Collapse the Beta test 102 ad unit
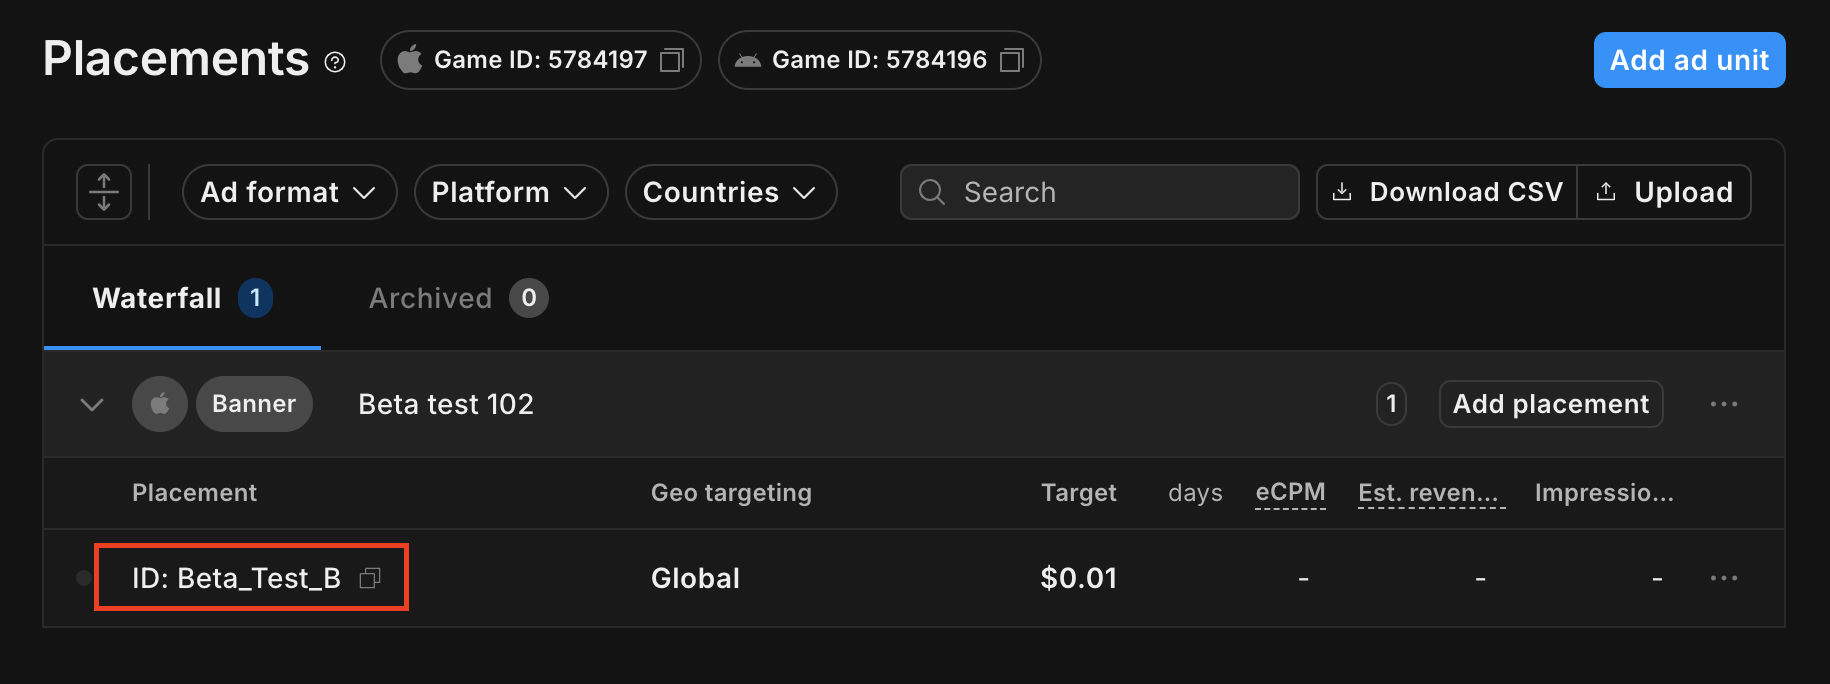 coord(92,405)
